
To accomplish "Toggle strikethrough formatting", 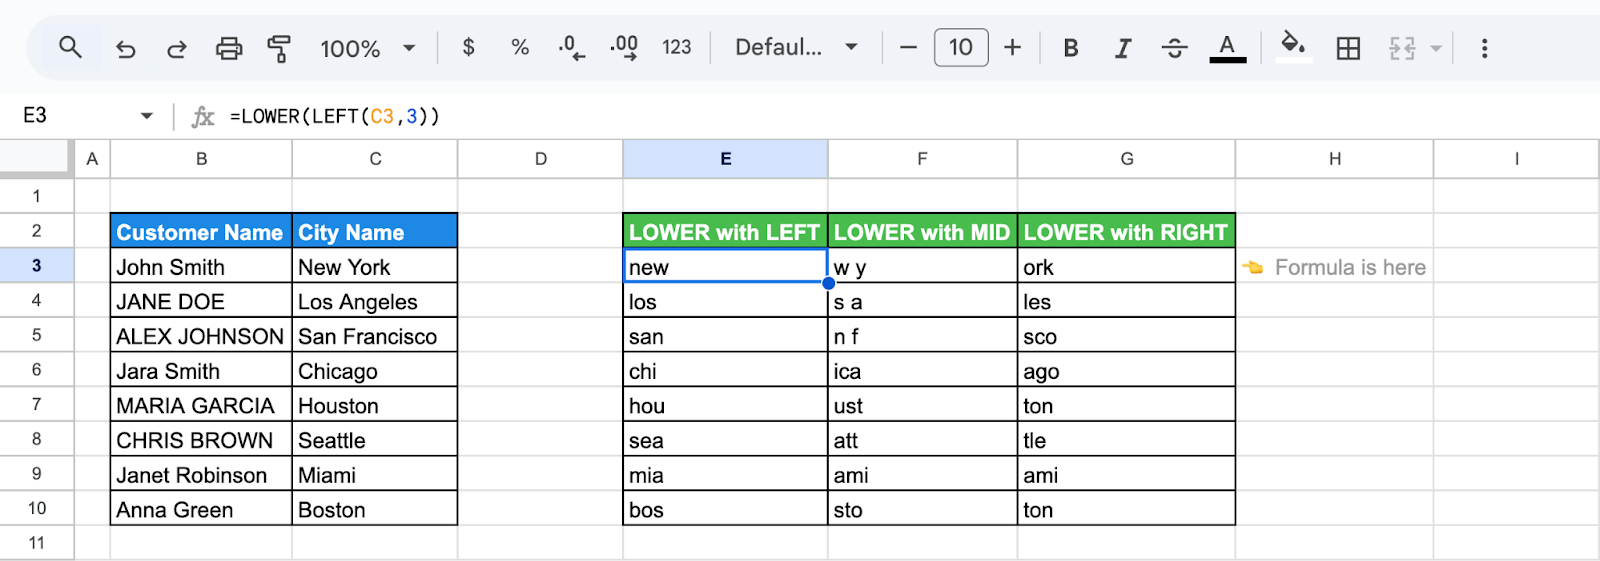I will pyautogui.click(x=1175, y=47).
